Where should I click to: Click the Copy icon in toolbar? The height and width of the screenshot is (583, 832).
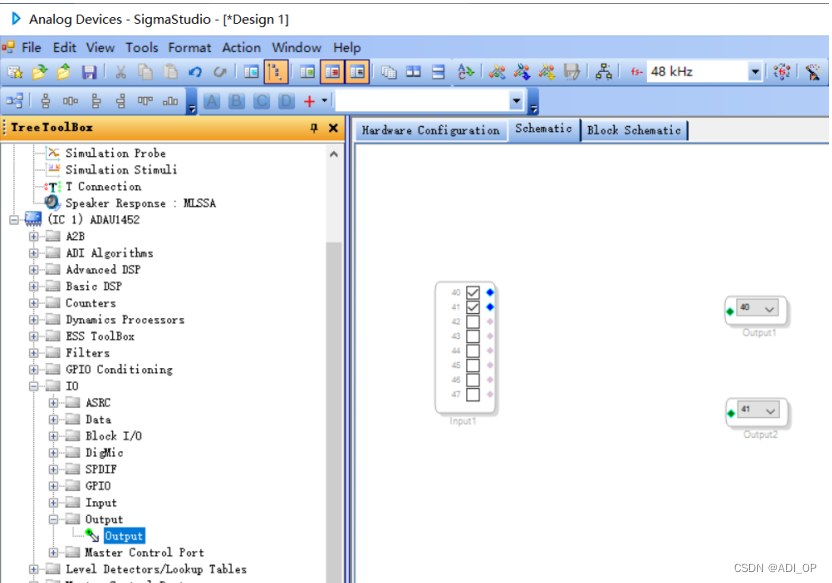145,72
